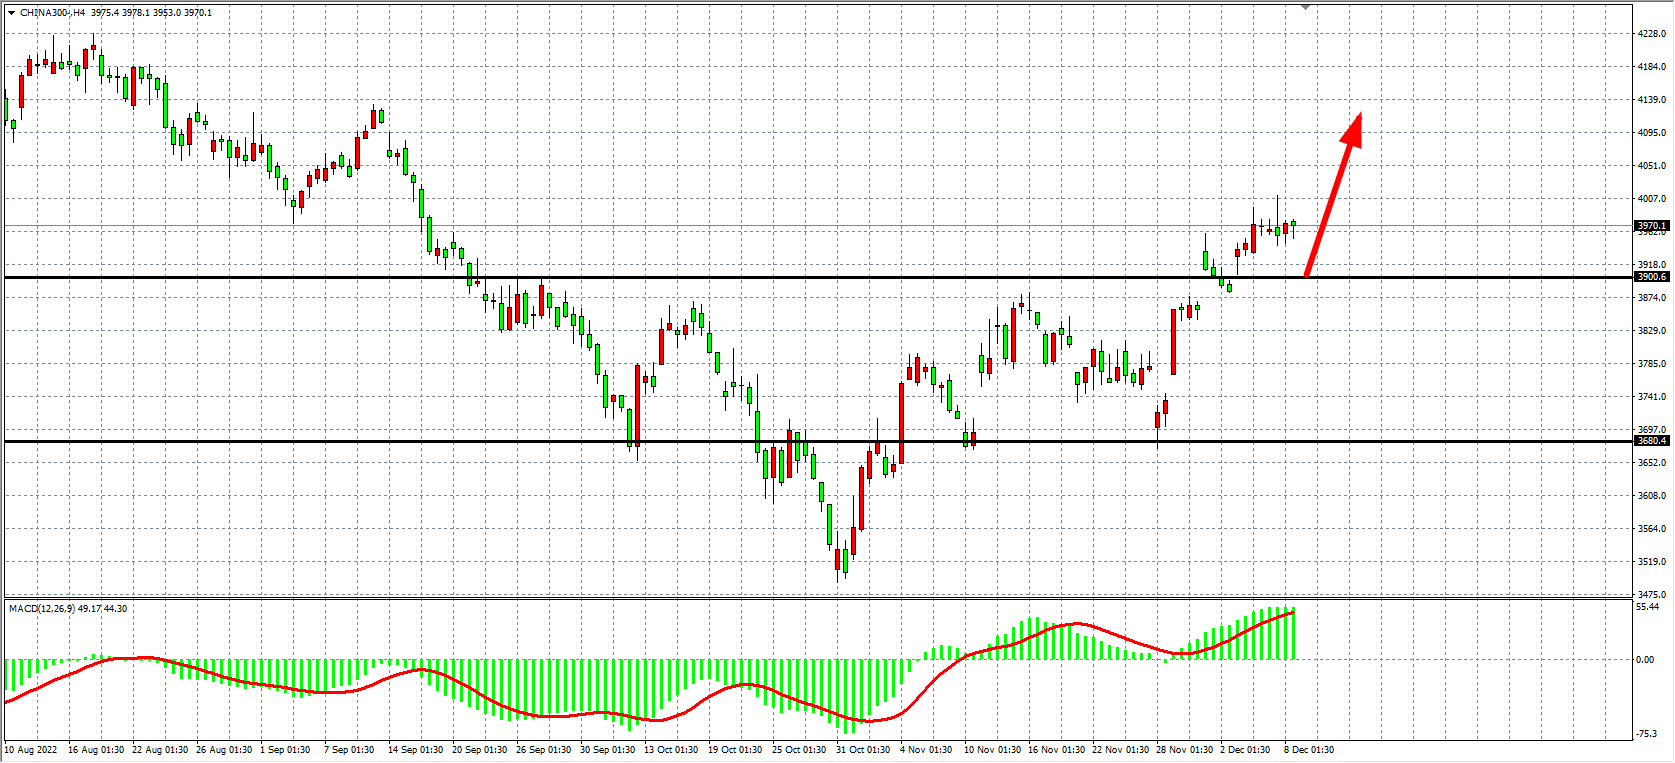Viewport: 1675px width, 763px height.
Task: Click the 10 Aug 2022 date label
Action: point(31,750)
